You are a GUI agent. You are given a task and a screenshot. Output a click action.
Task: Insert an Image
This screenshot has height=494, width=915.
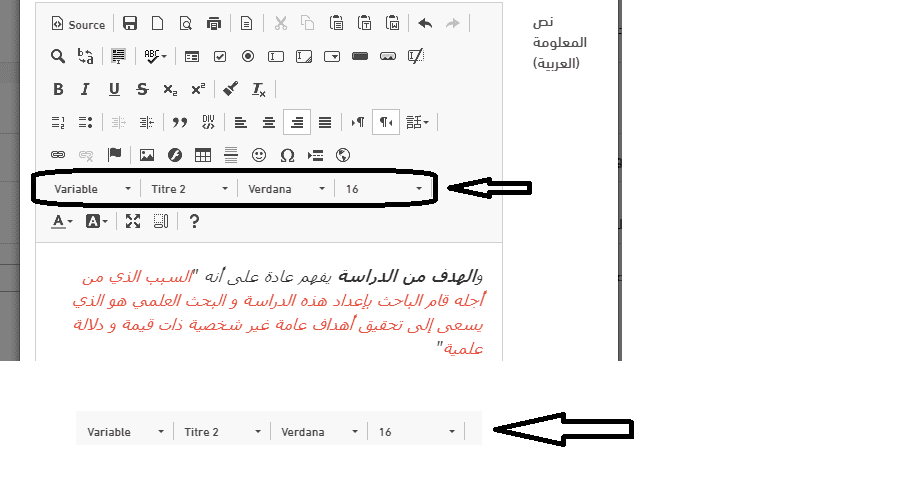[147, 155]
